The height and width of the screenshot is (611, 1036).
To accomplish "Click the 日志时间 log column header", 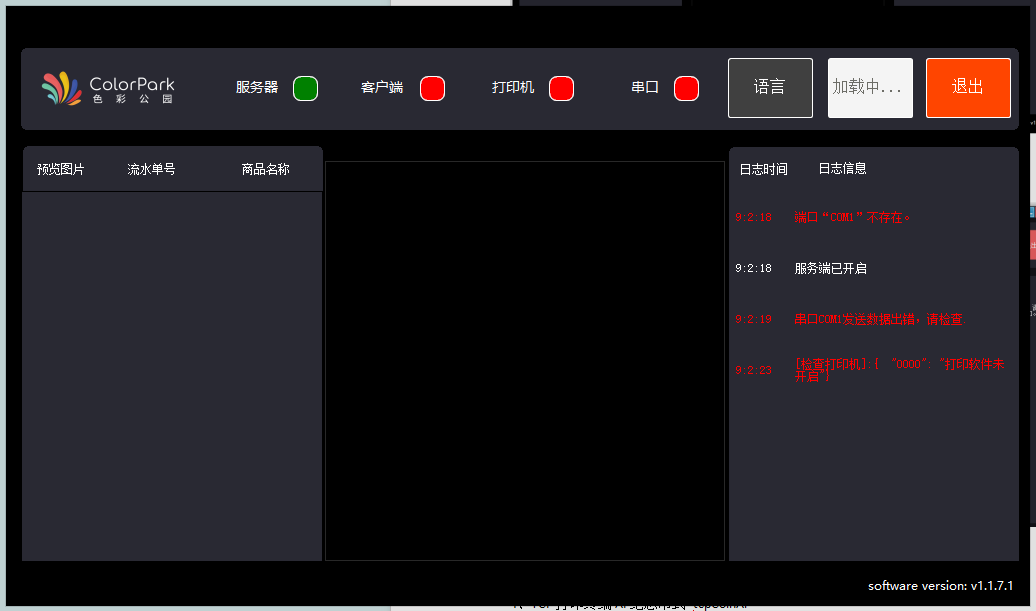I will (x=763, y=169).
